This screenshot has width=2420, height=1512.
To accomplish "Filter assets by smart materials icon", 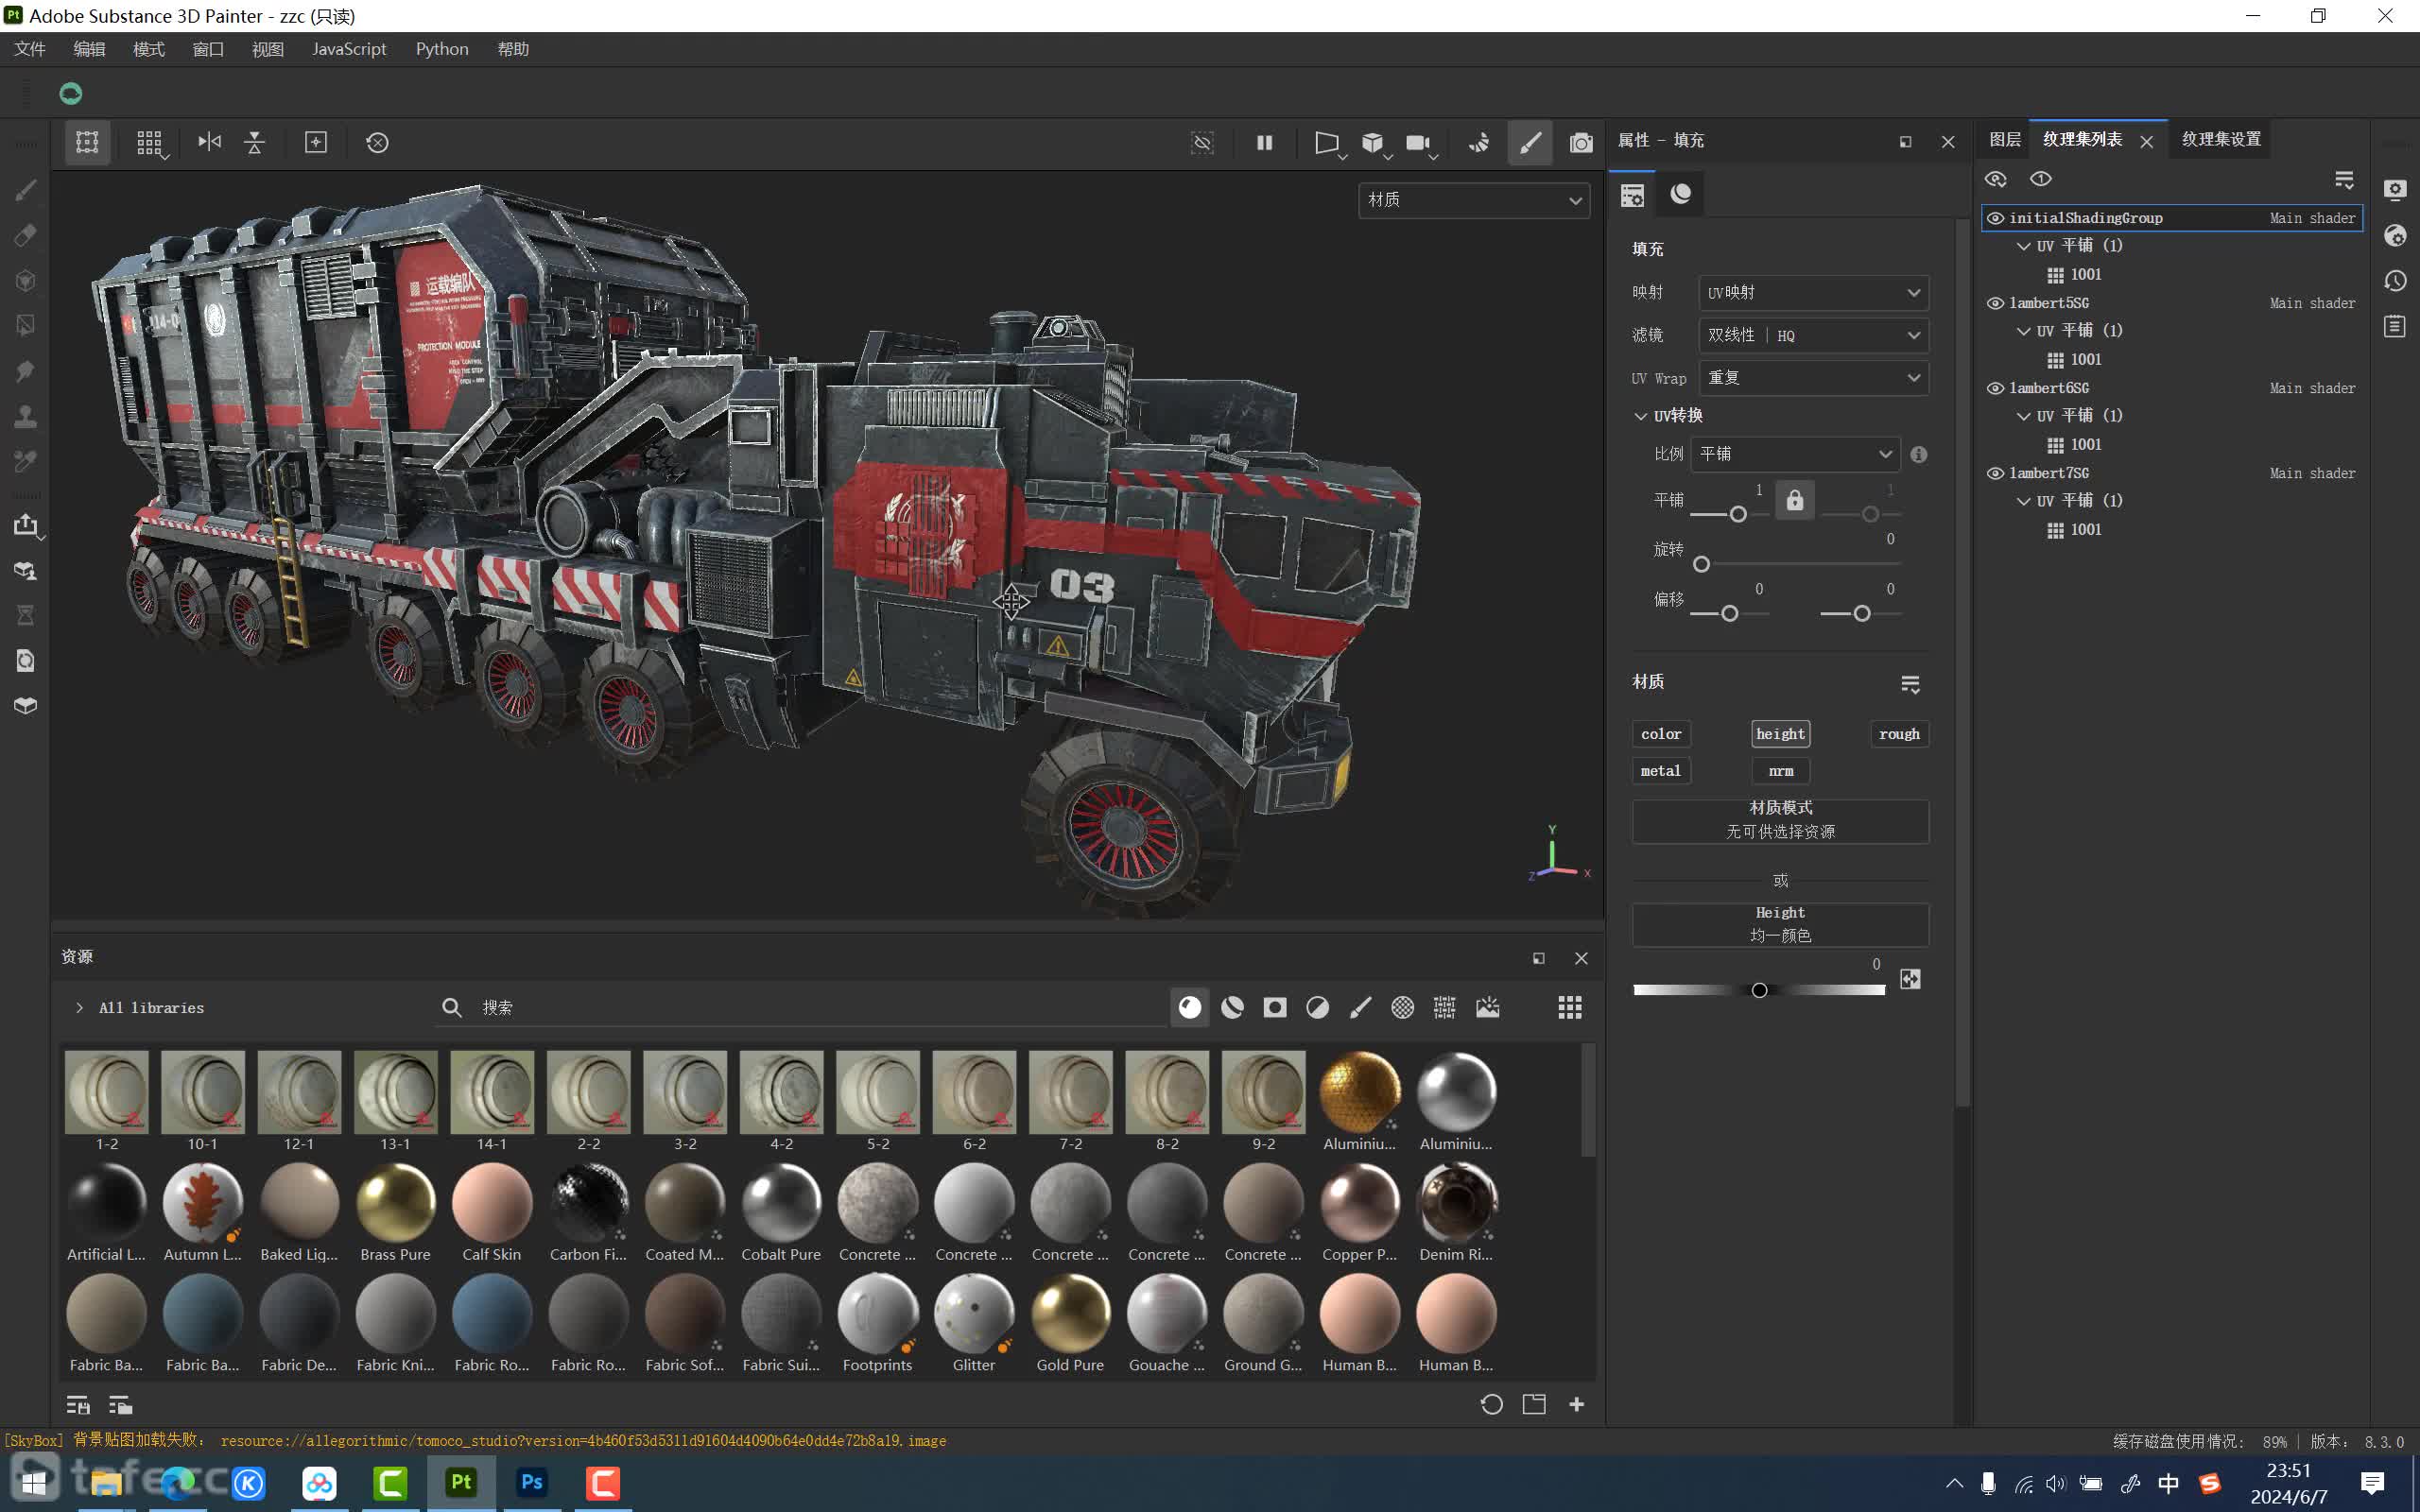I will click(x=1232, y=1007).
